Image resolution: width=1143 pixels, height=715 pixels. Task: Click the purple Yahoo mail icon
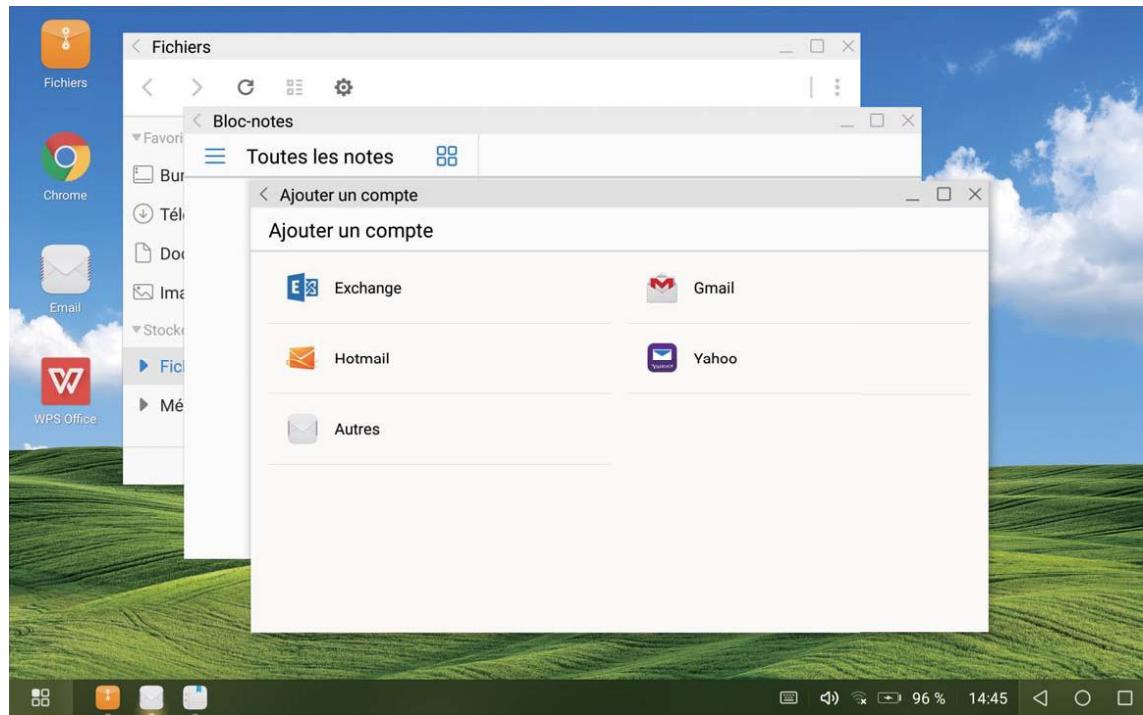(x=662, y=358)
